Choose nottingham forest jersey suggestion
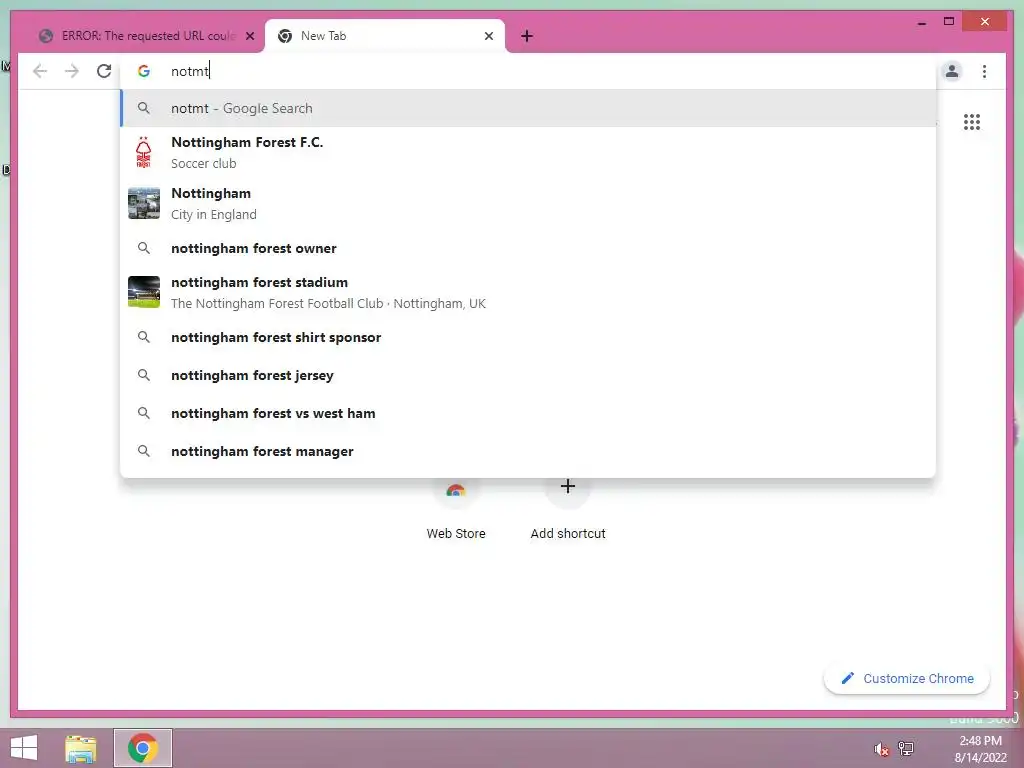1024x768 pixels. point(528,376)
